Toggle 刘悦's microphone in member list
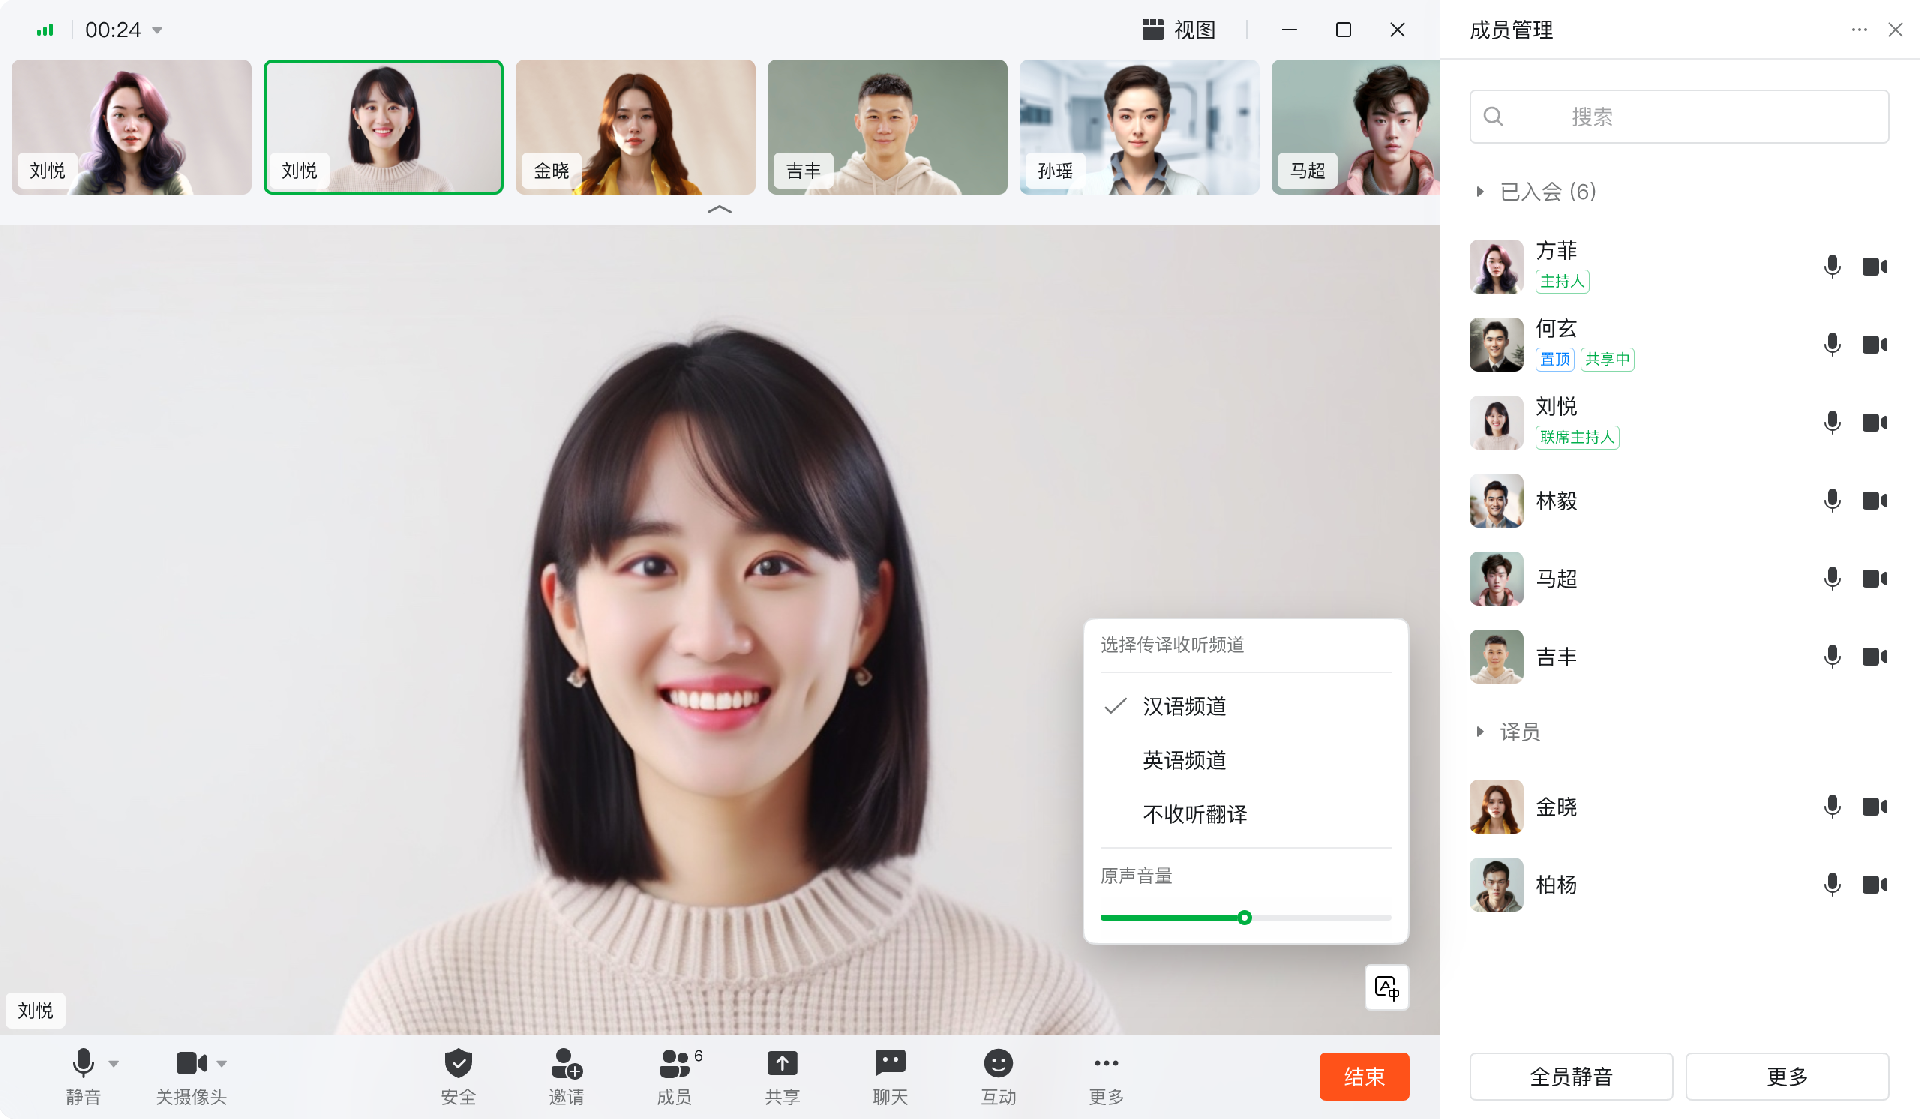 [x=1832, y=422]
